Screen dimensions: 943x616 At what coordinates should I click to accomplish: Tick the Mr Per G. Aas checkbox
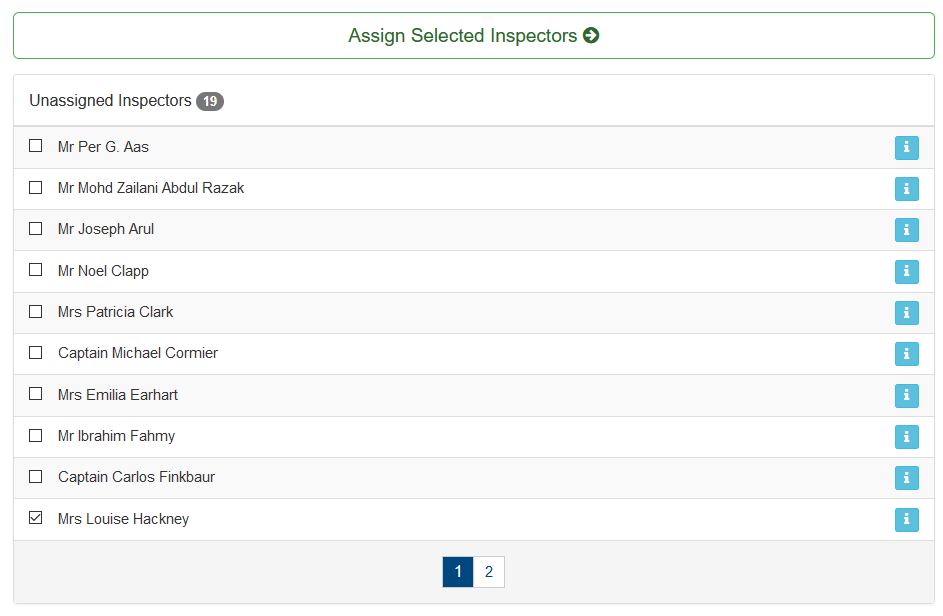35,146
